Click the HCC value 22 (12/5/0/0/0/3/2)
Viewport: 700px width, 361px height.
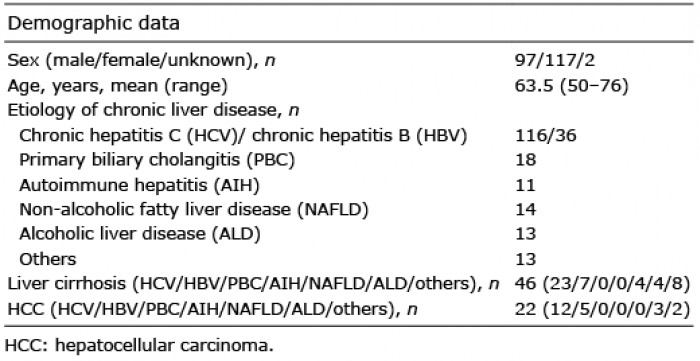point(602,309)
